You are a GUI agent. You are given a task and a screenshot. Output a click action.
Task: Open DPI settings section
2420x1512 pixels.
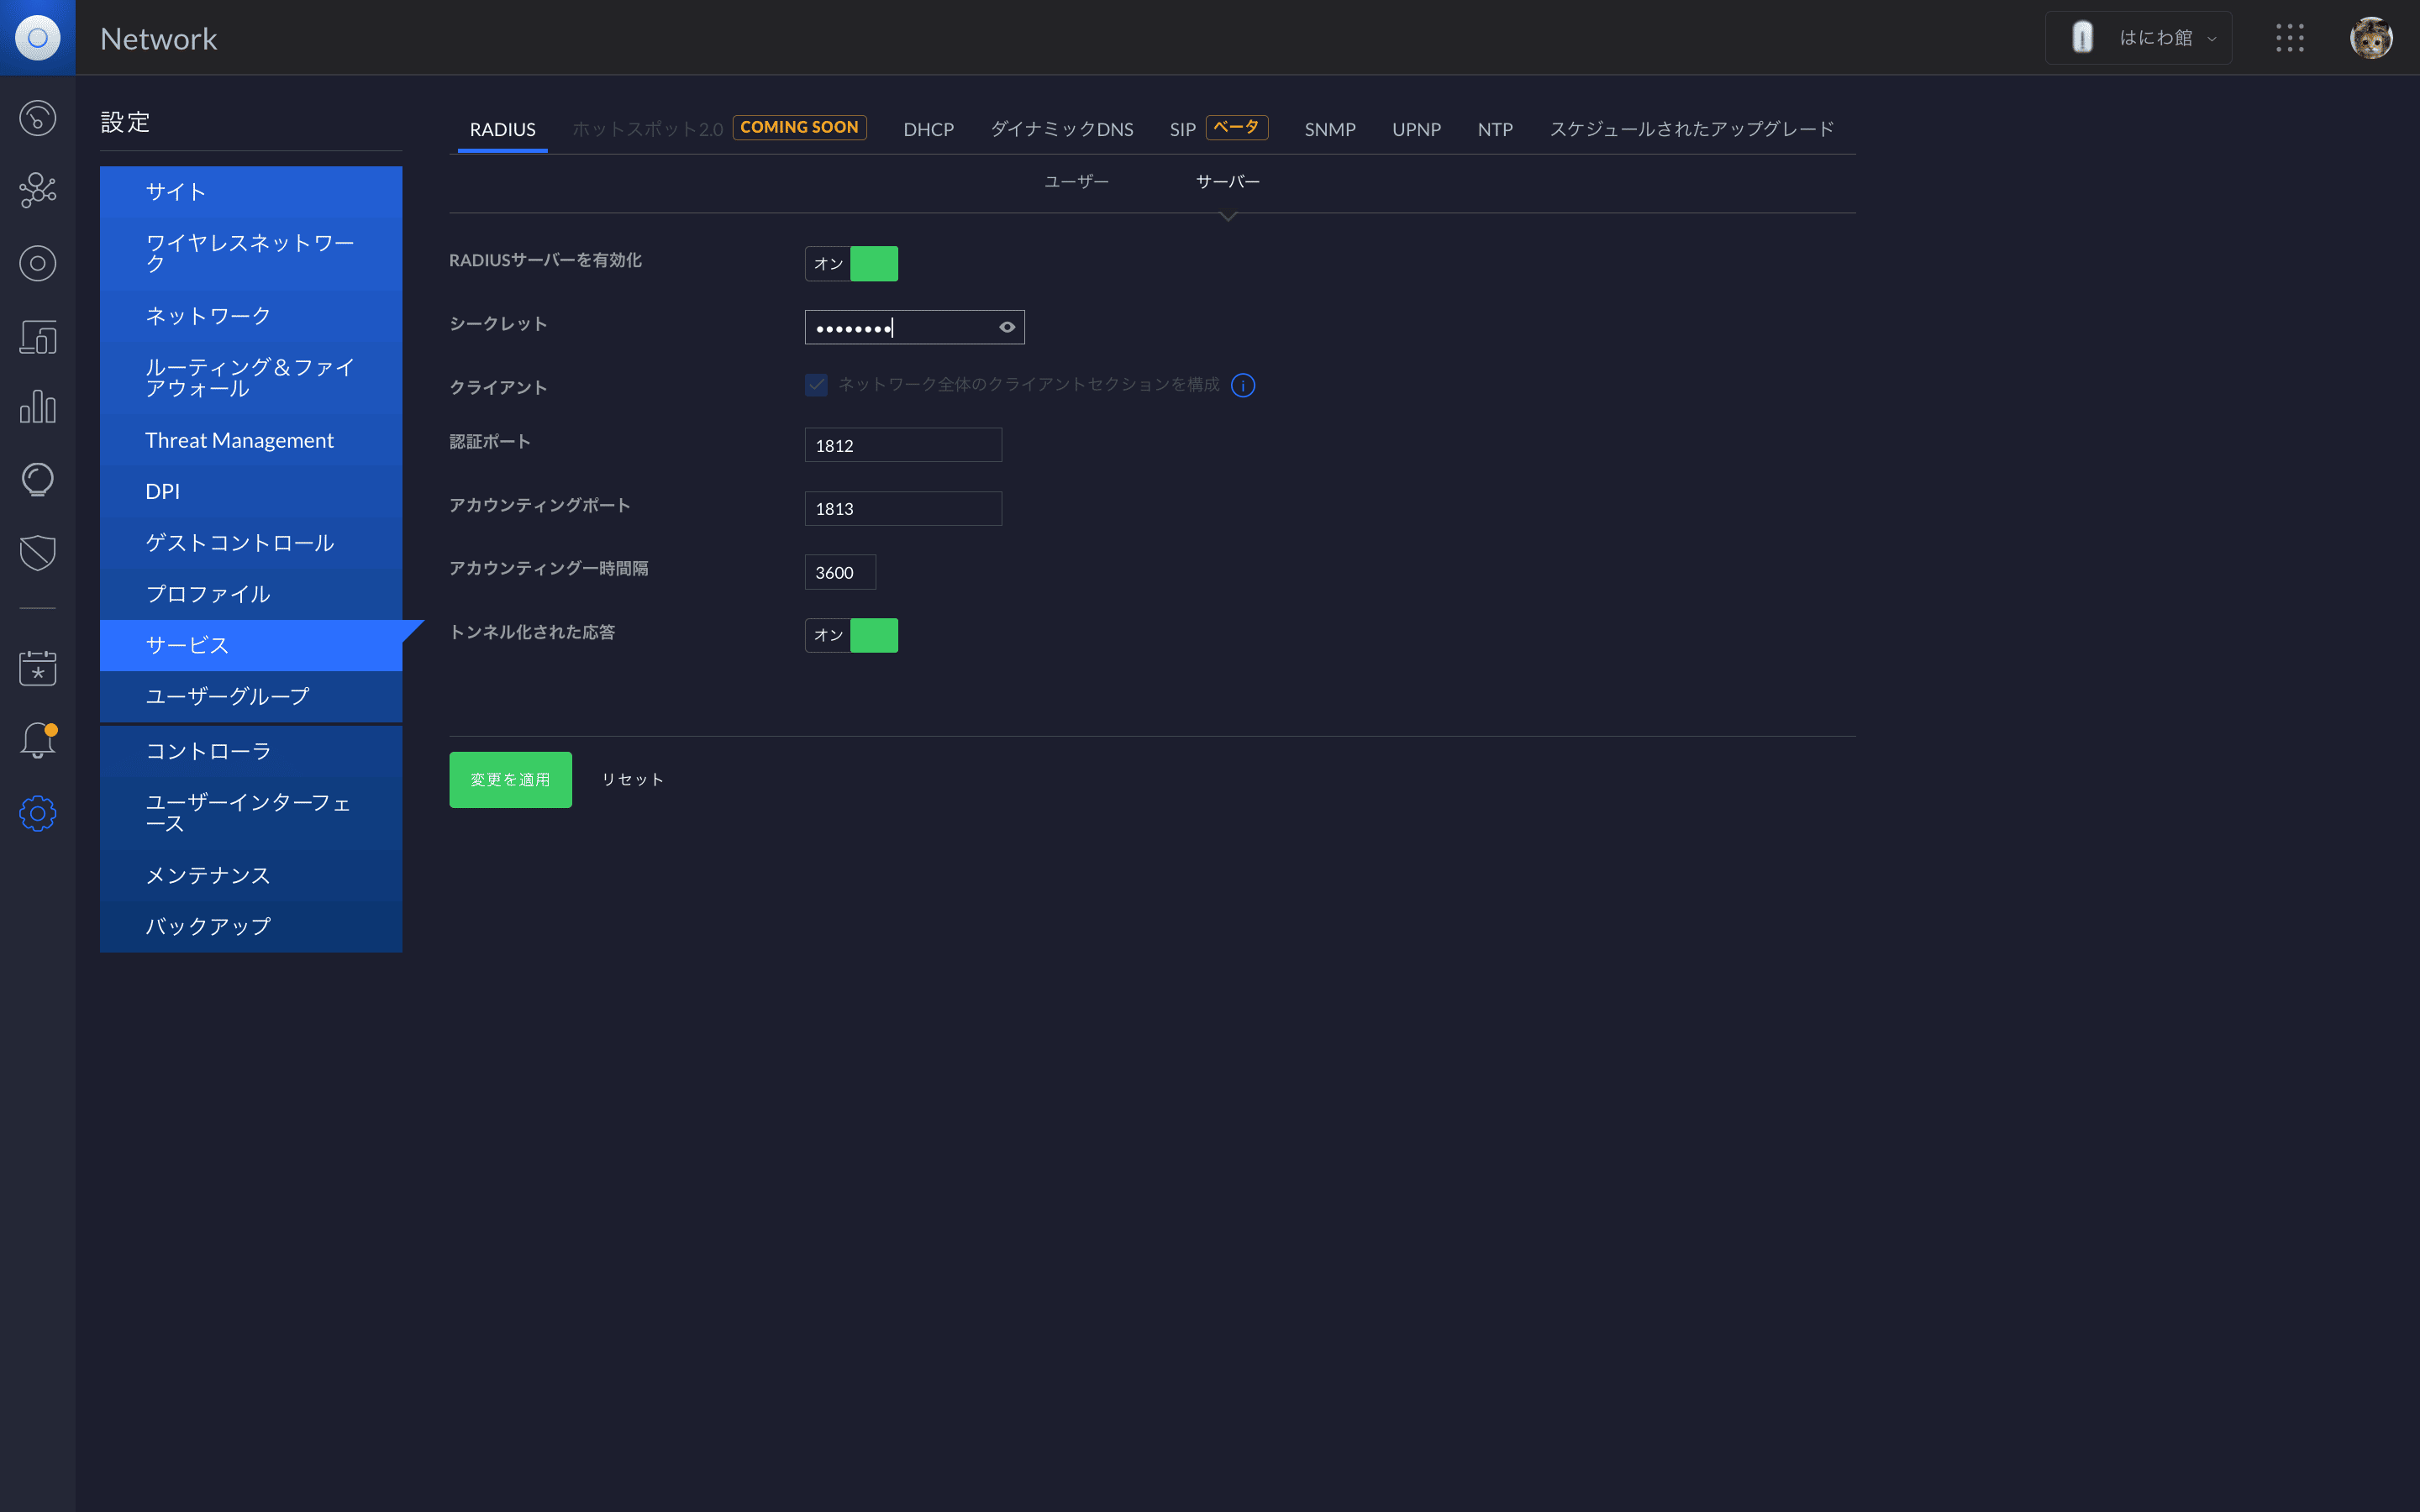click(x=251, y=491)
